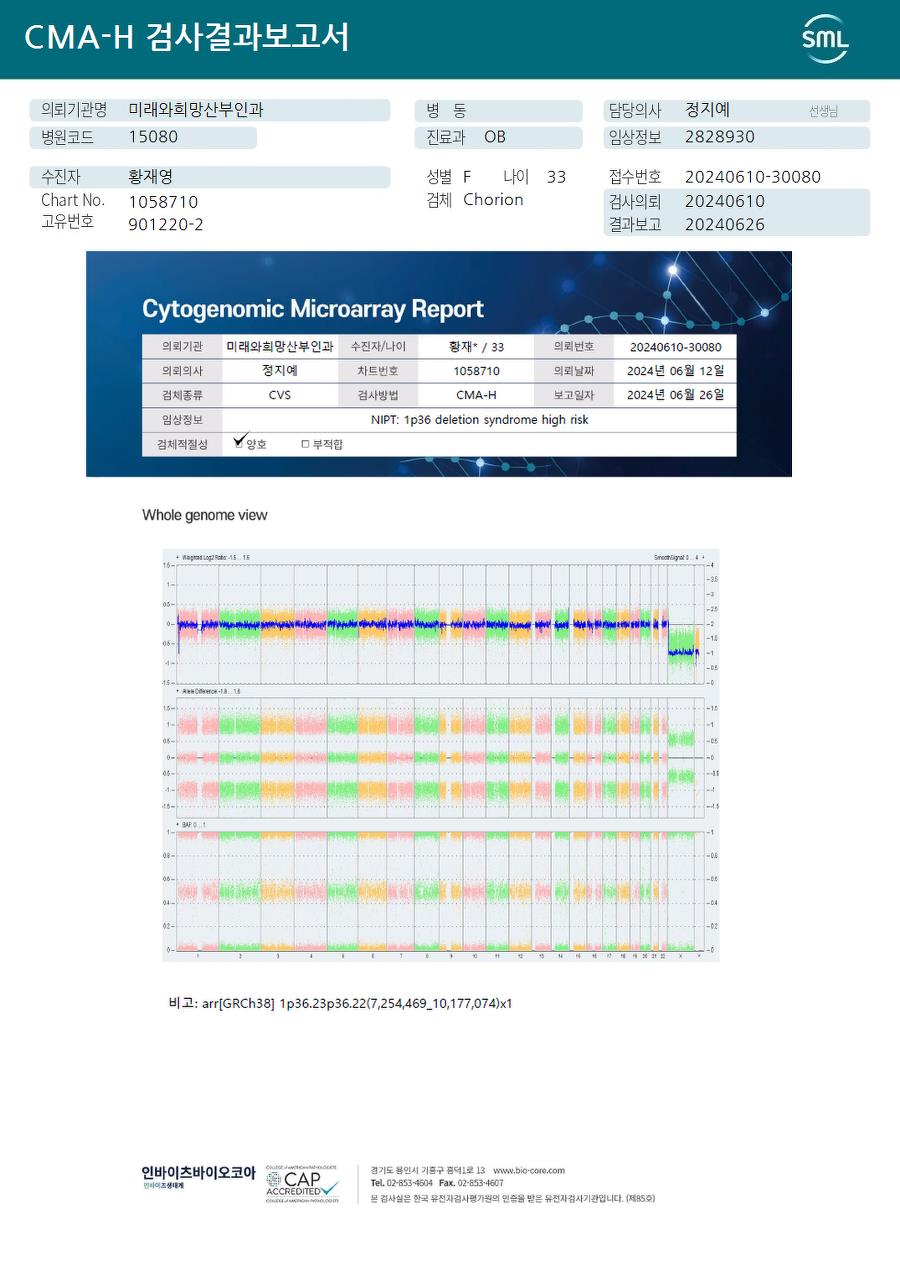The image size is (900, 1271).
Task: Click plus icon beside Weighted Log2 Ratio
Action: [x=178, y=557]
